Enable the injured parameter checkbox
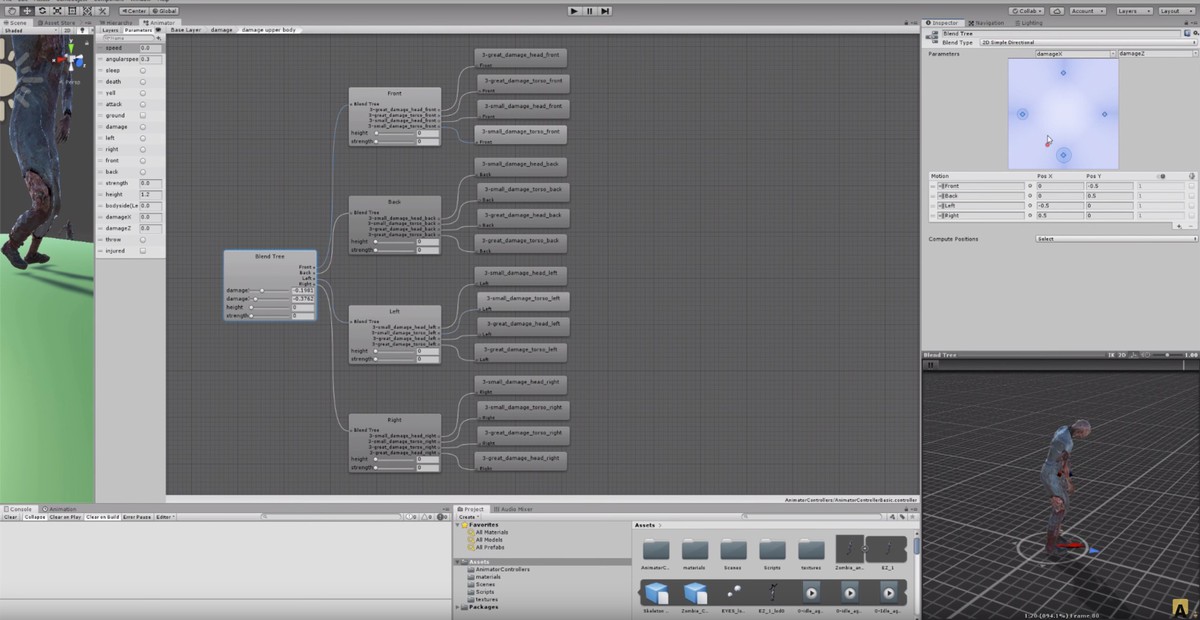1200x620 pixels. [x=143, y=250]
